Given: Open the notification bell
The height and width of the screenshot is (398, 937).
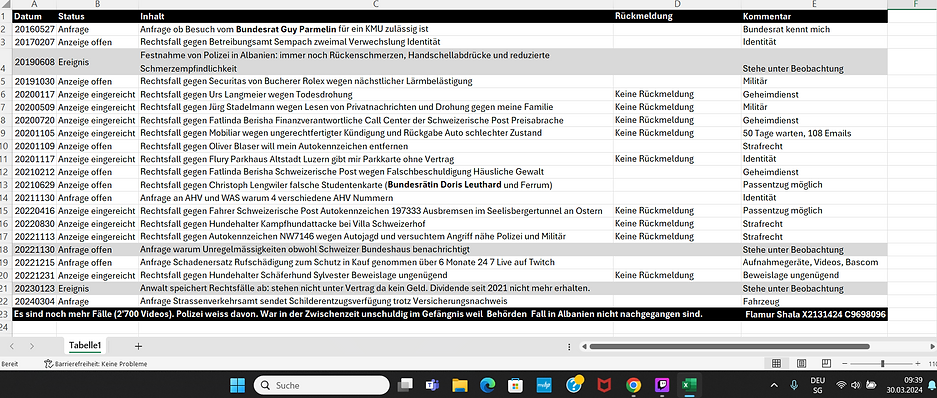Looking at the screenshot, I should pos(932,385).
